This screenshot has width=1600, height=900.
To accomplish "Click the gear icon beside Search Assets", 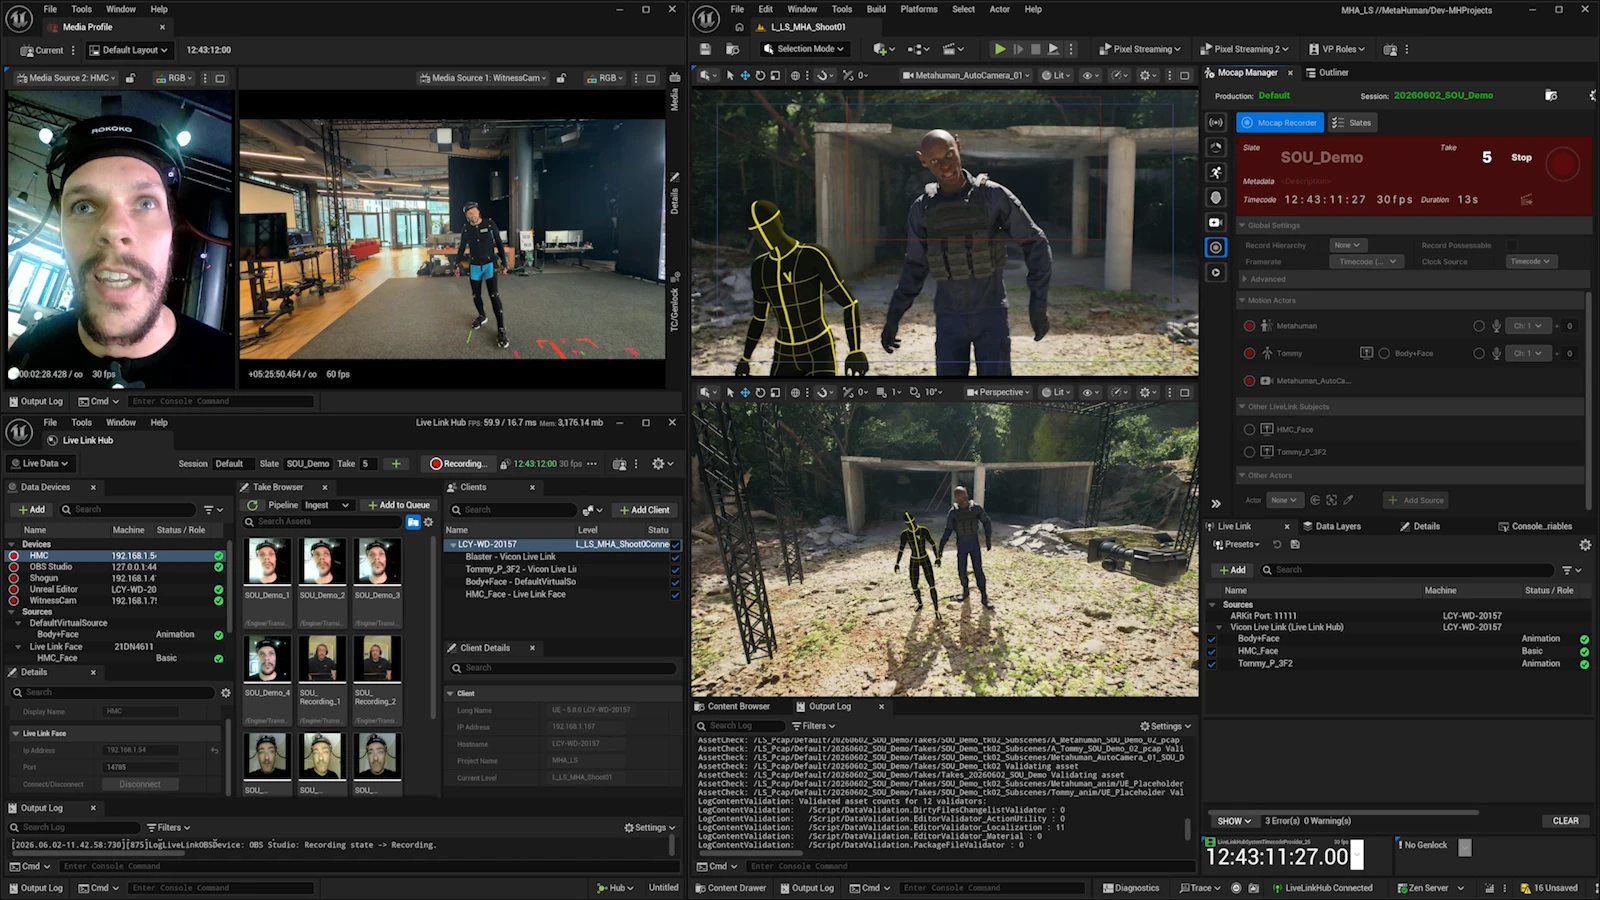I will click(x=429, y=522).
